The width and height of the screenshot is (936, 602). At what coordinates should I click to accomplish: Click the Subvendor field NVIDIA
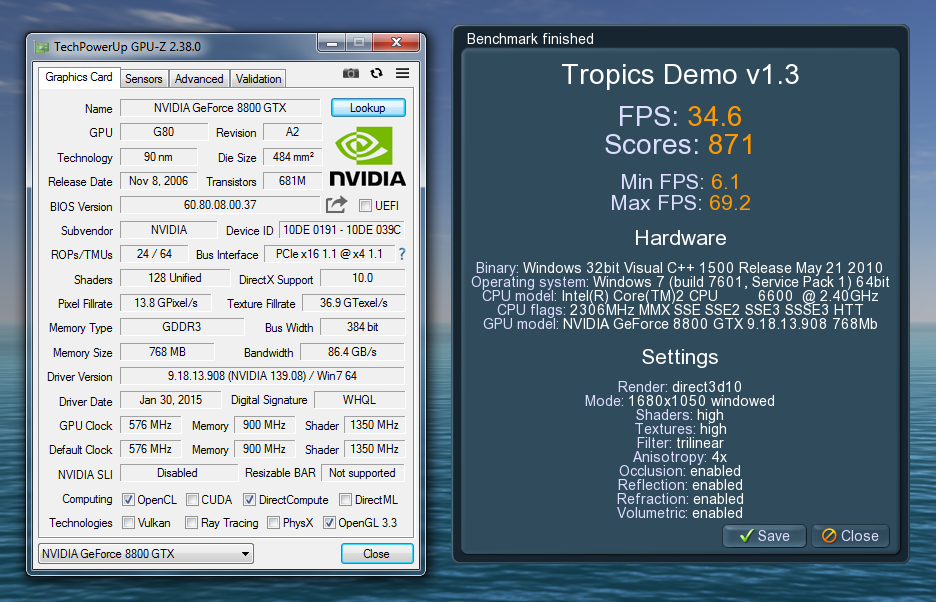(169, 230)
